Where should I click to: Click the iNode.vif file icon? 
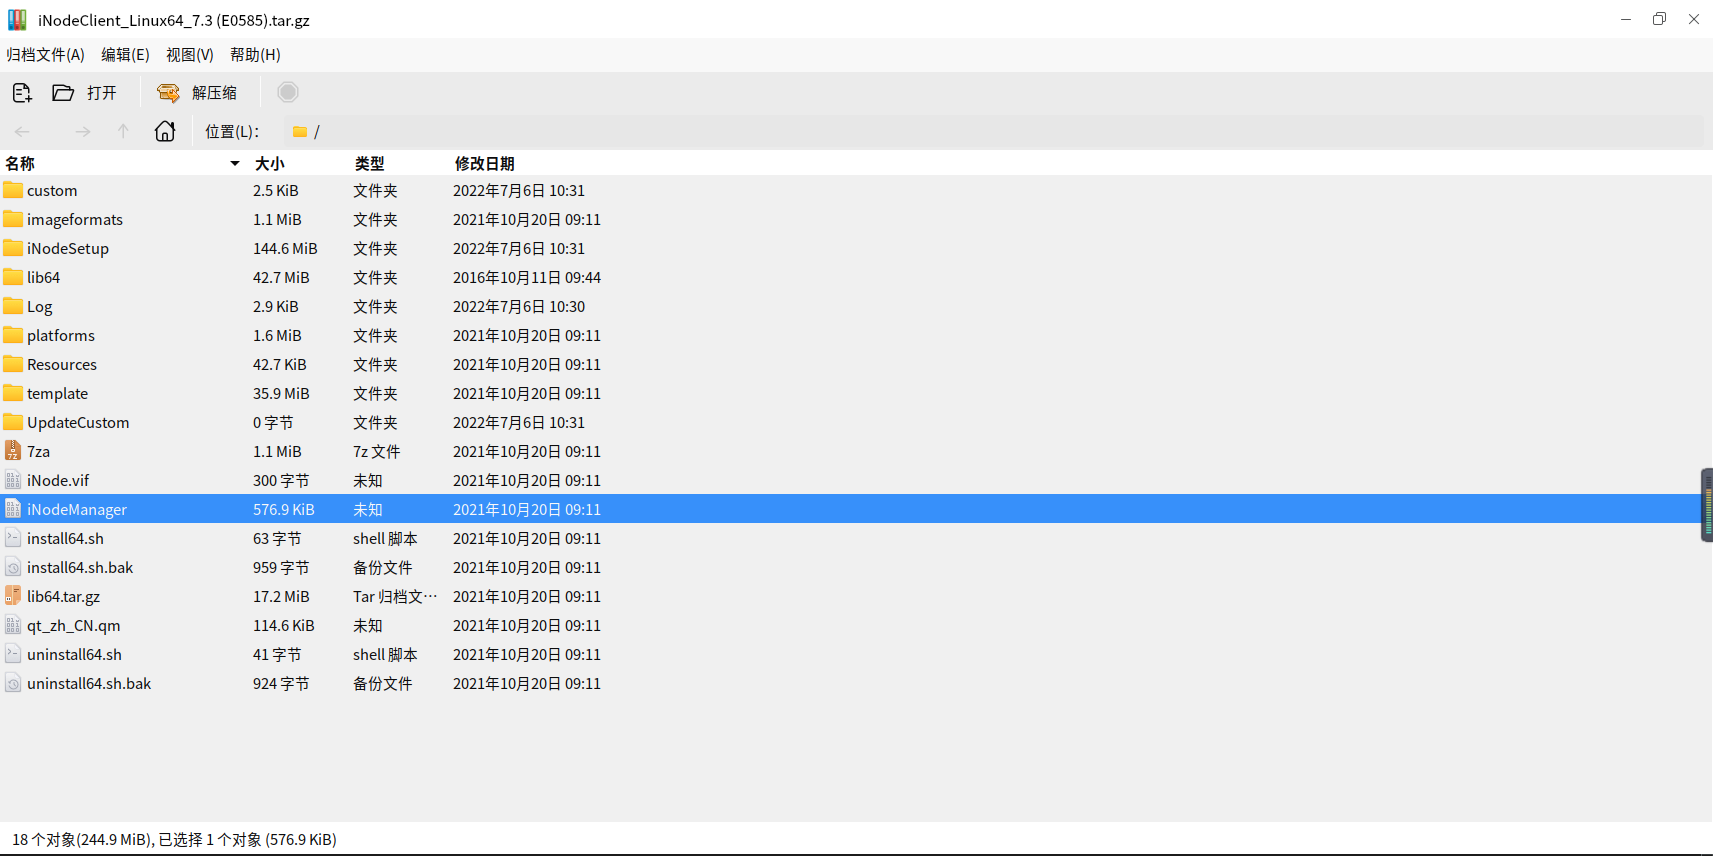click(x=13, y=480)
